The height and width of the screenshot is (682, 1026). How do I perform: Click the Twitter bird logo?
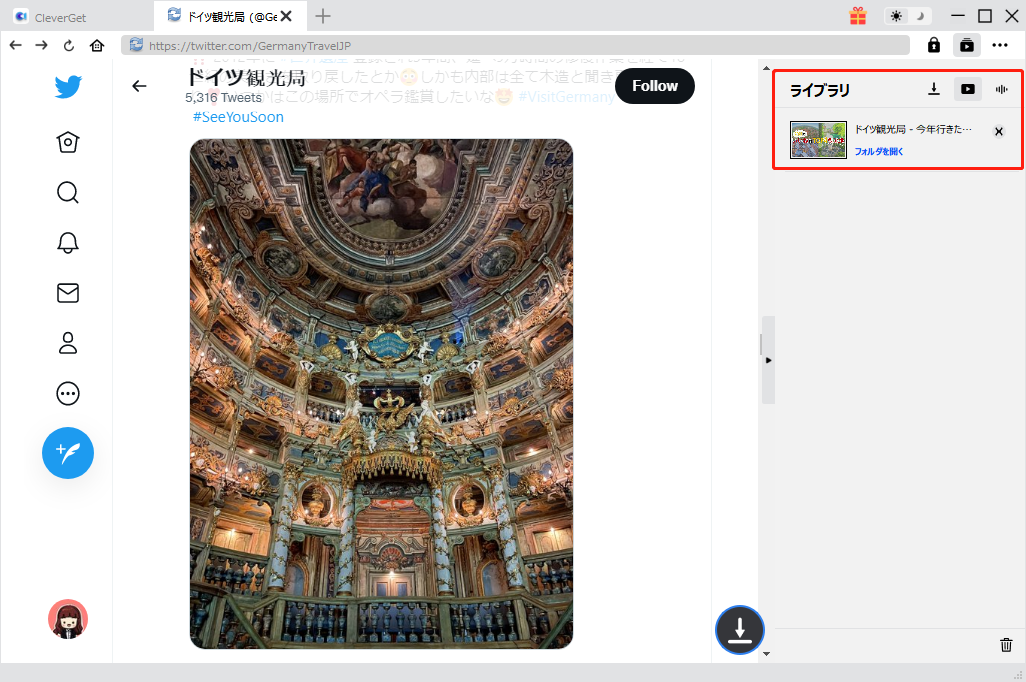(68, 86)
